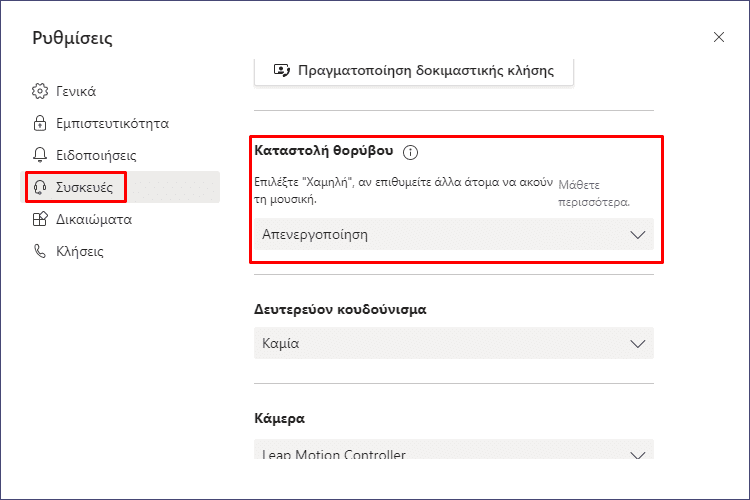
Task: Start Πραγματοποίηση δοκιμαστικής κλήσης test call
Action: [414, 72]
